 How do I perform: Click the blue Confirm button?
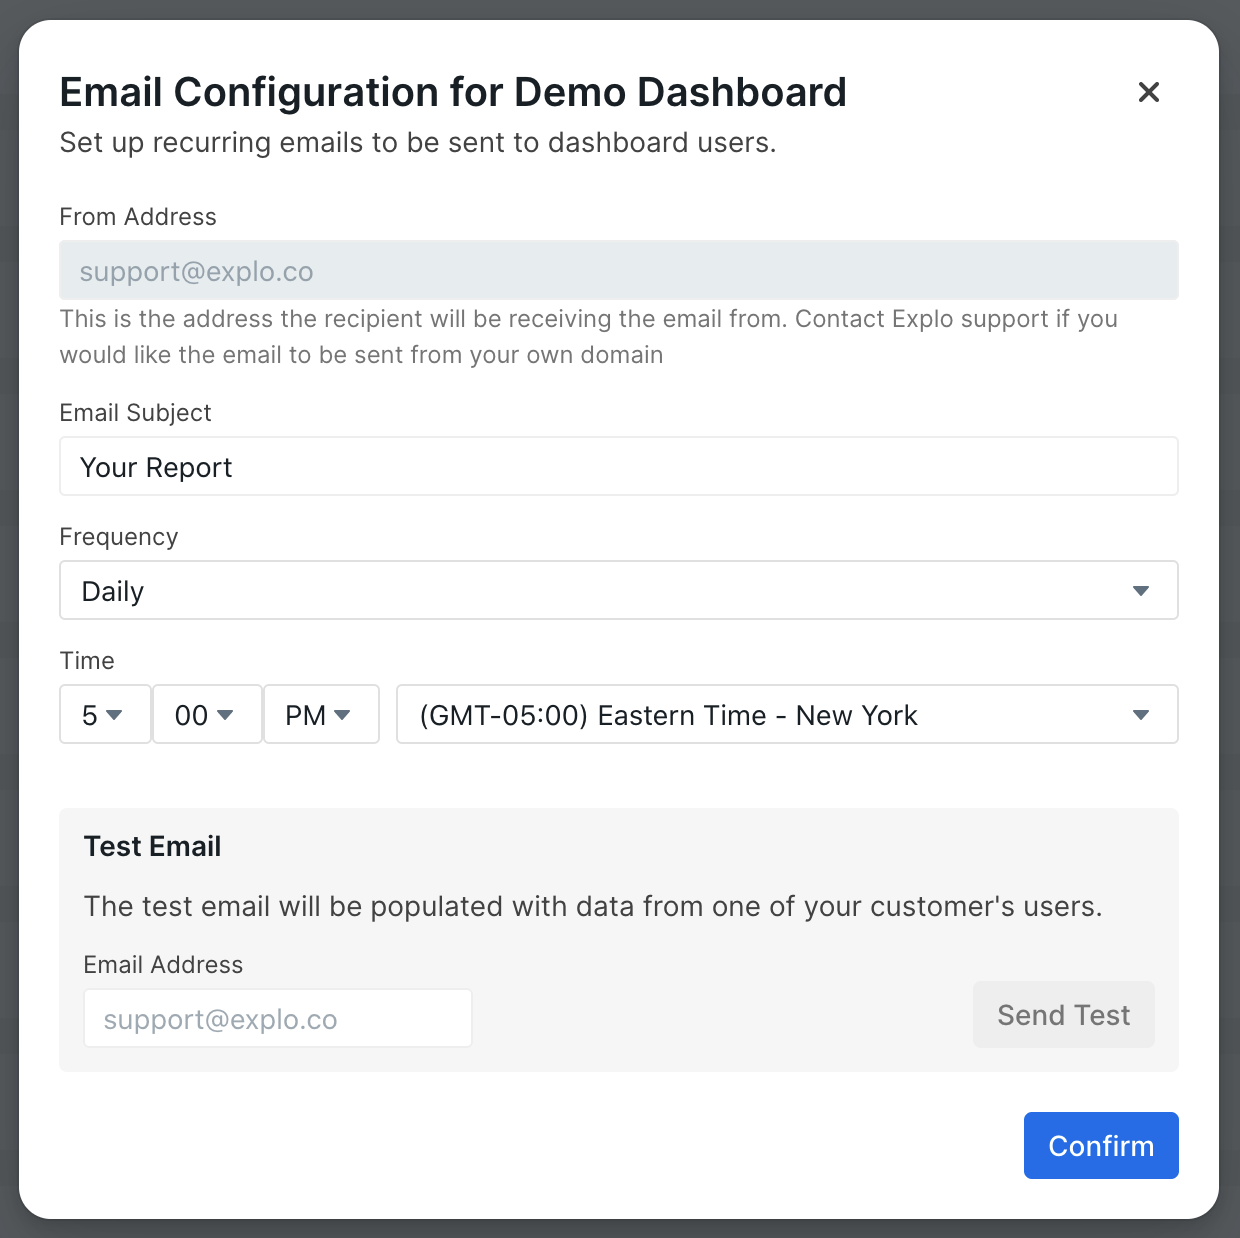click(x=1100, y=1146)
